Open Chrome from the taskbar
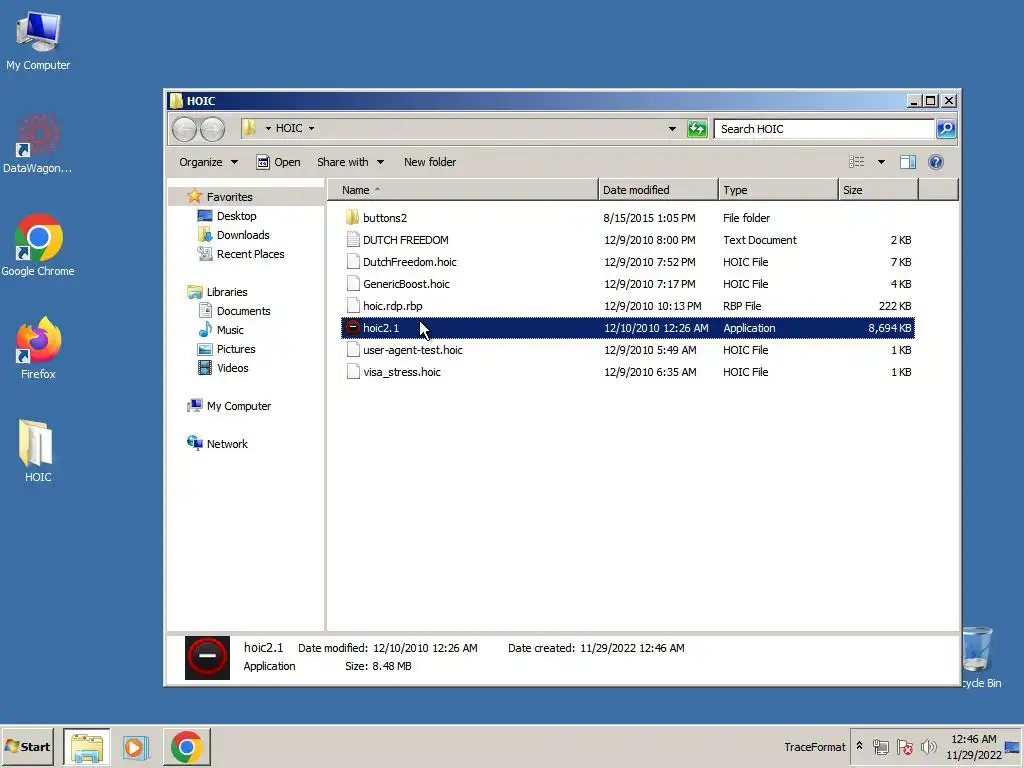 tap(187, 747)
